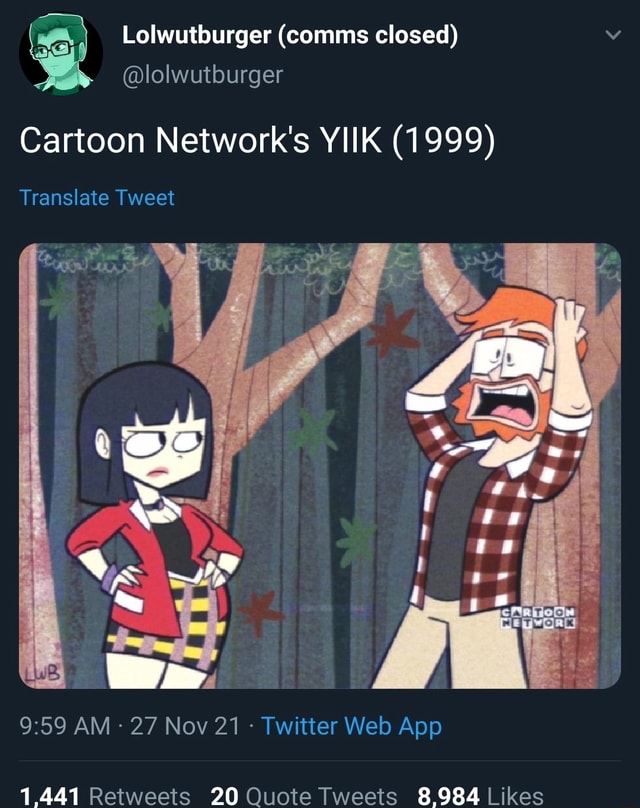
Task: Open the attached YIIK cartoon image
Action: [x=320, y=460]
